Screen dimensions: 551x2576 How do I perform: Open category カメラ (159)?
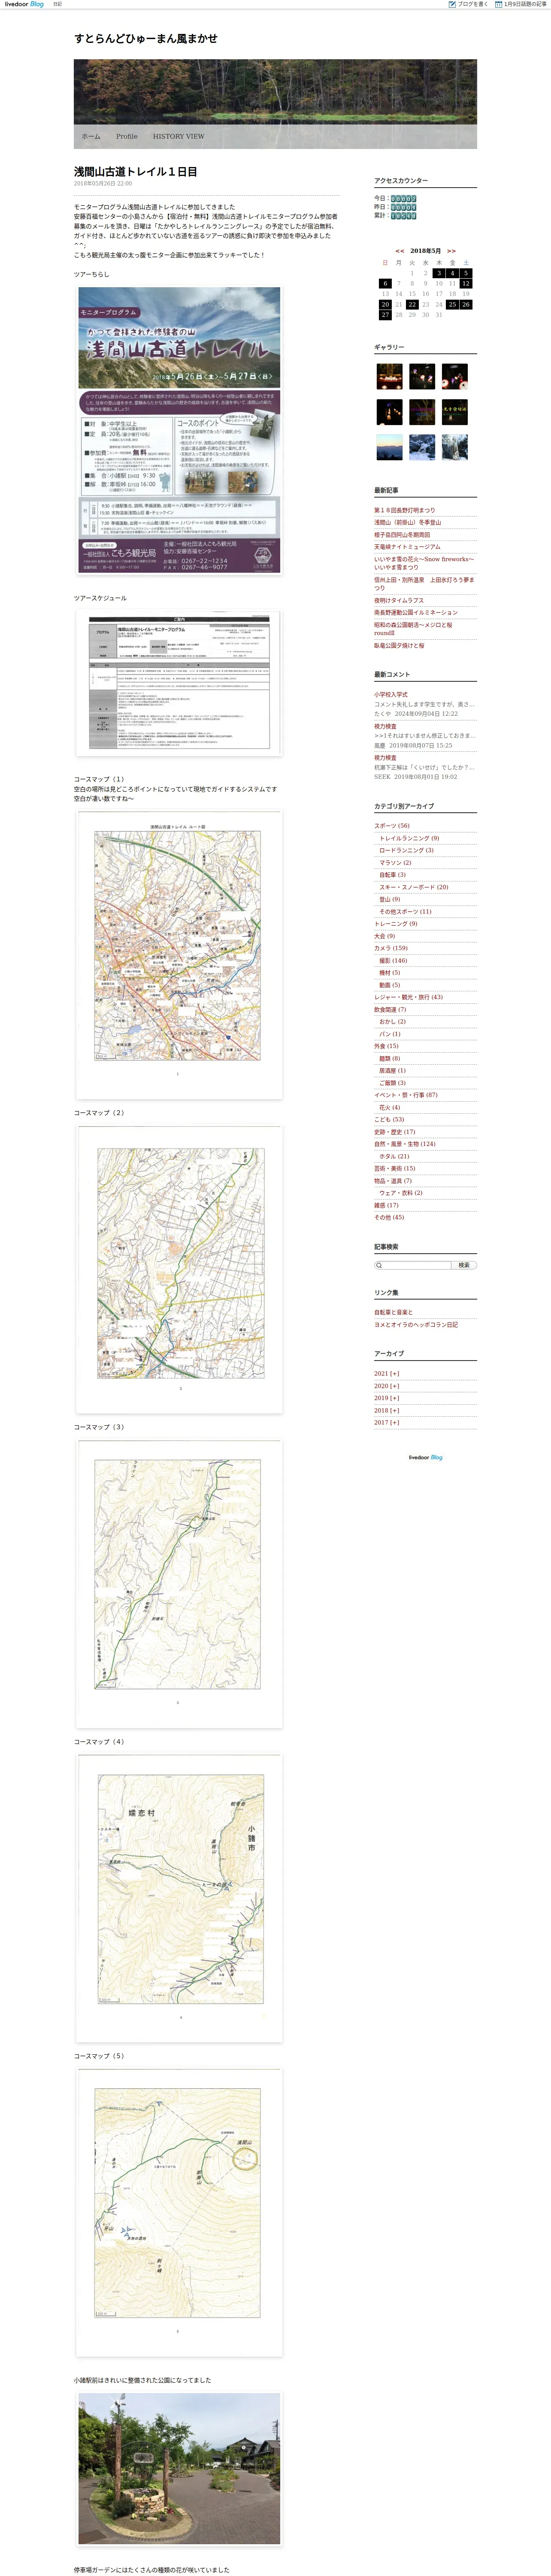coord(391,948)
